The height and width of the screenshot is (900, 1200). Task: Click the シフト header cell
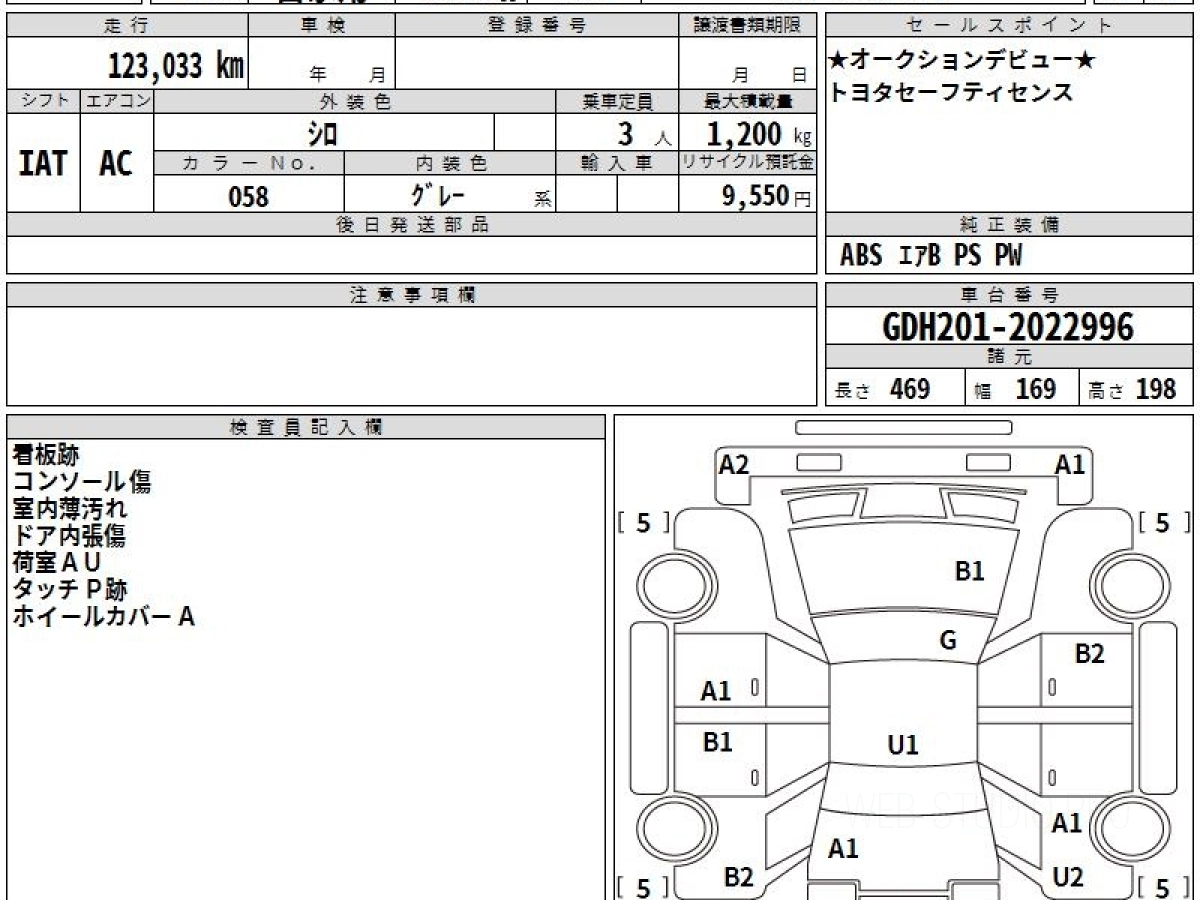tap(43, 101)
